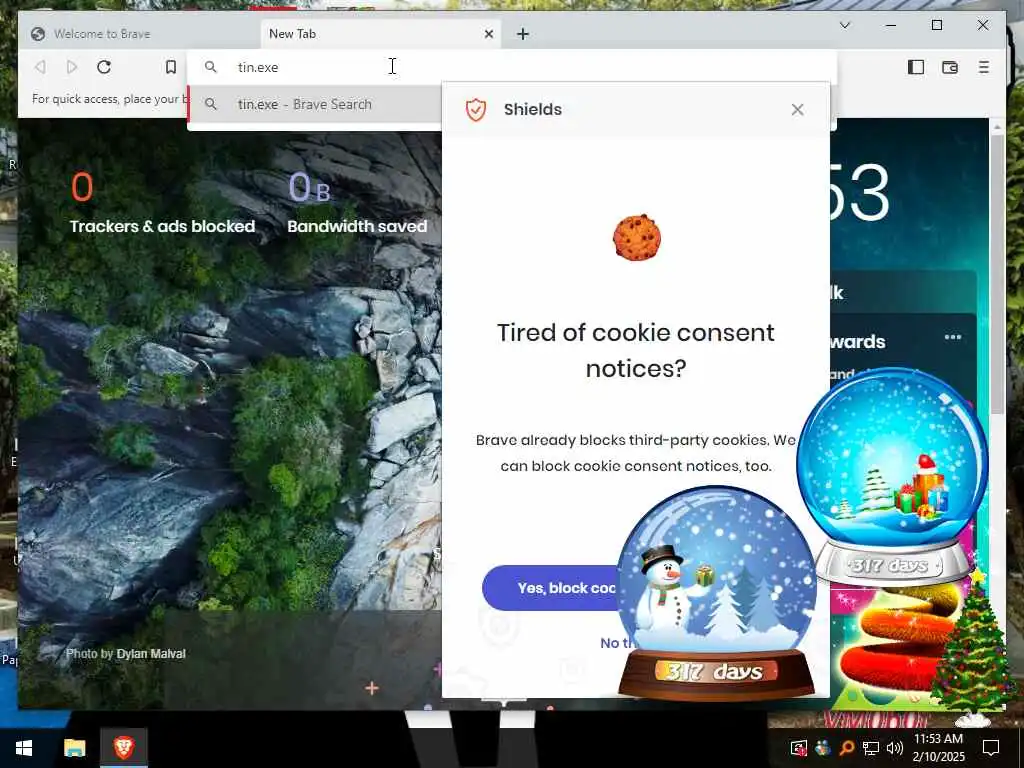Open the Brave Wallet icon
Image resolution: width=1024 pixels, height=768 pixels.
[x=950, y=67]
